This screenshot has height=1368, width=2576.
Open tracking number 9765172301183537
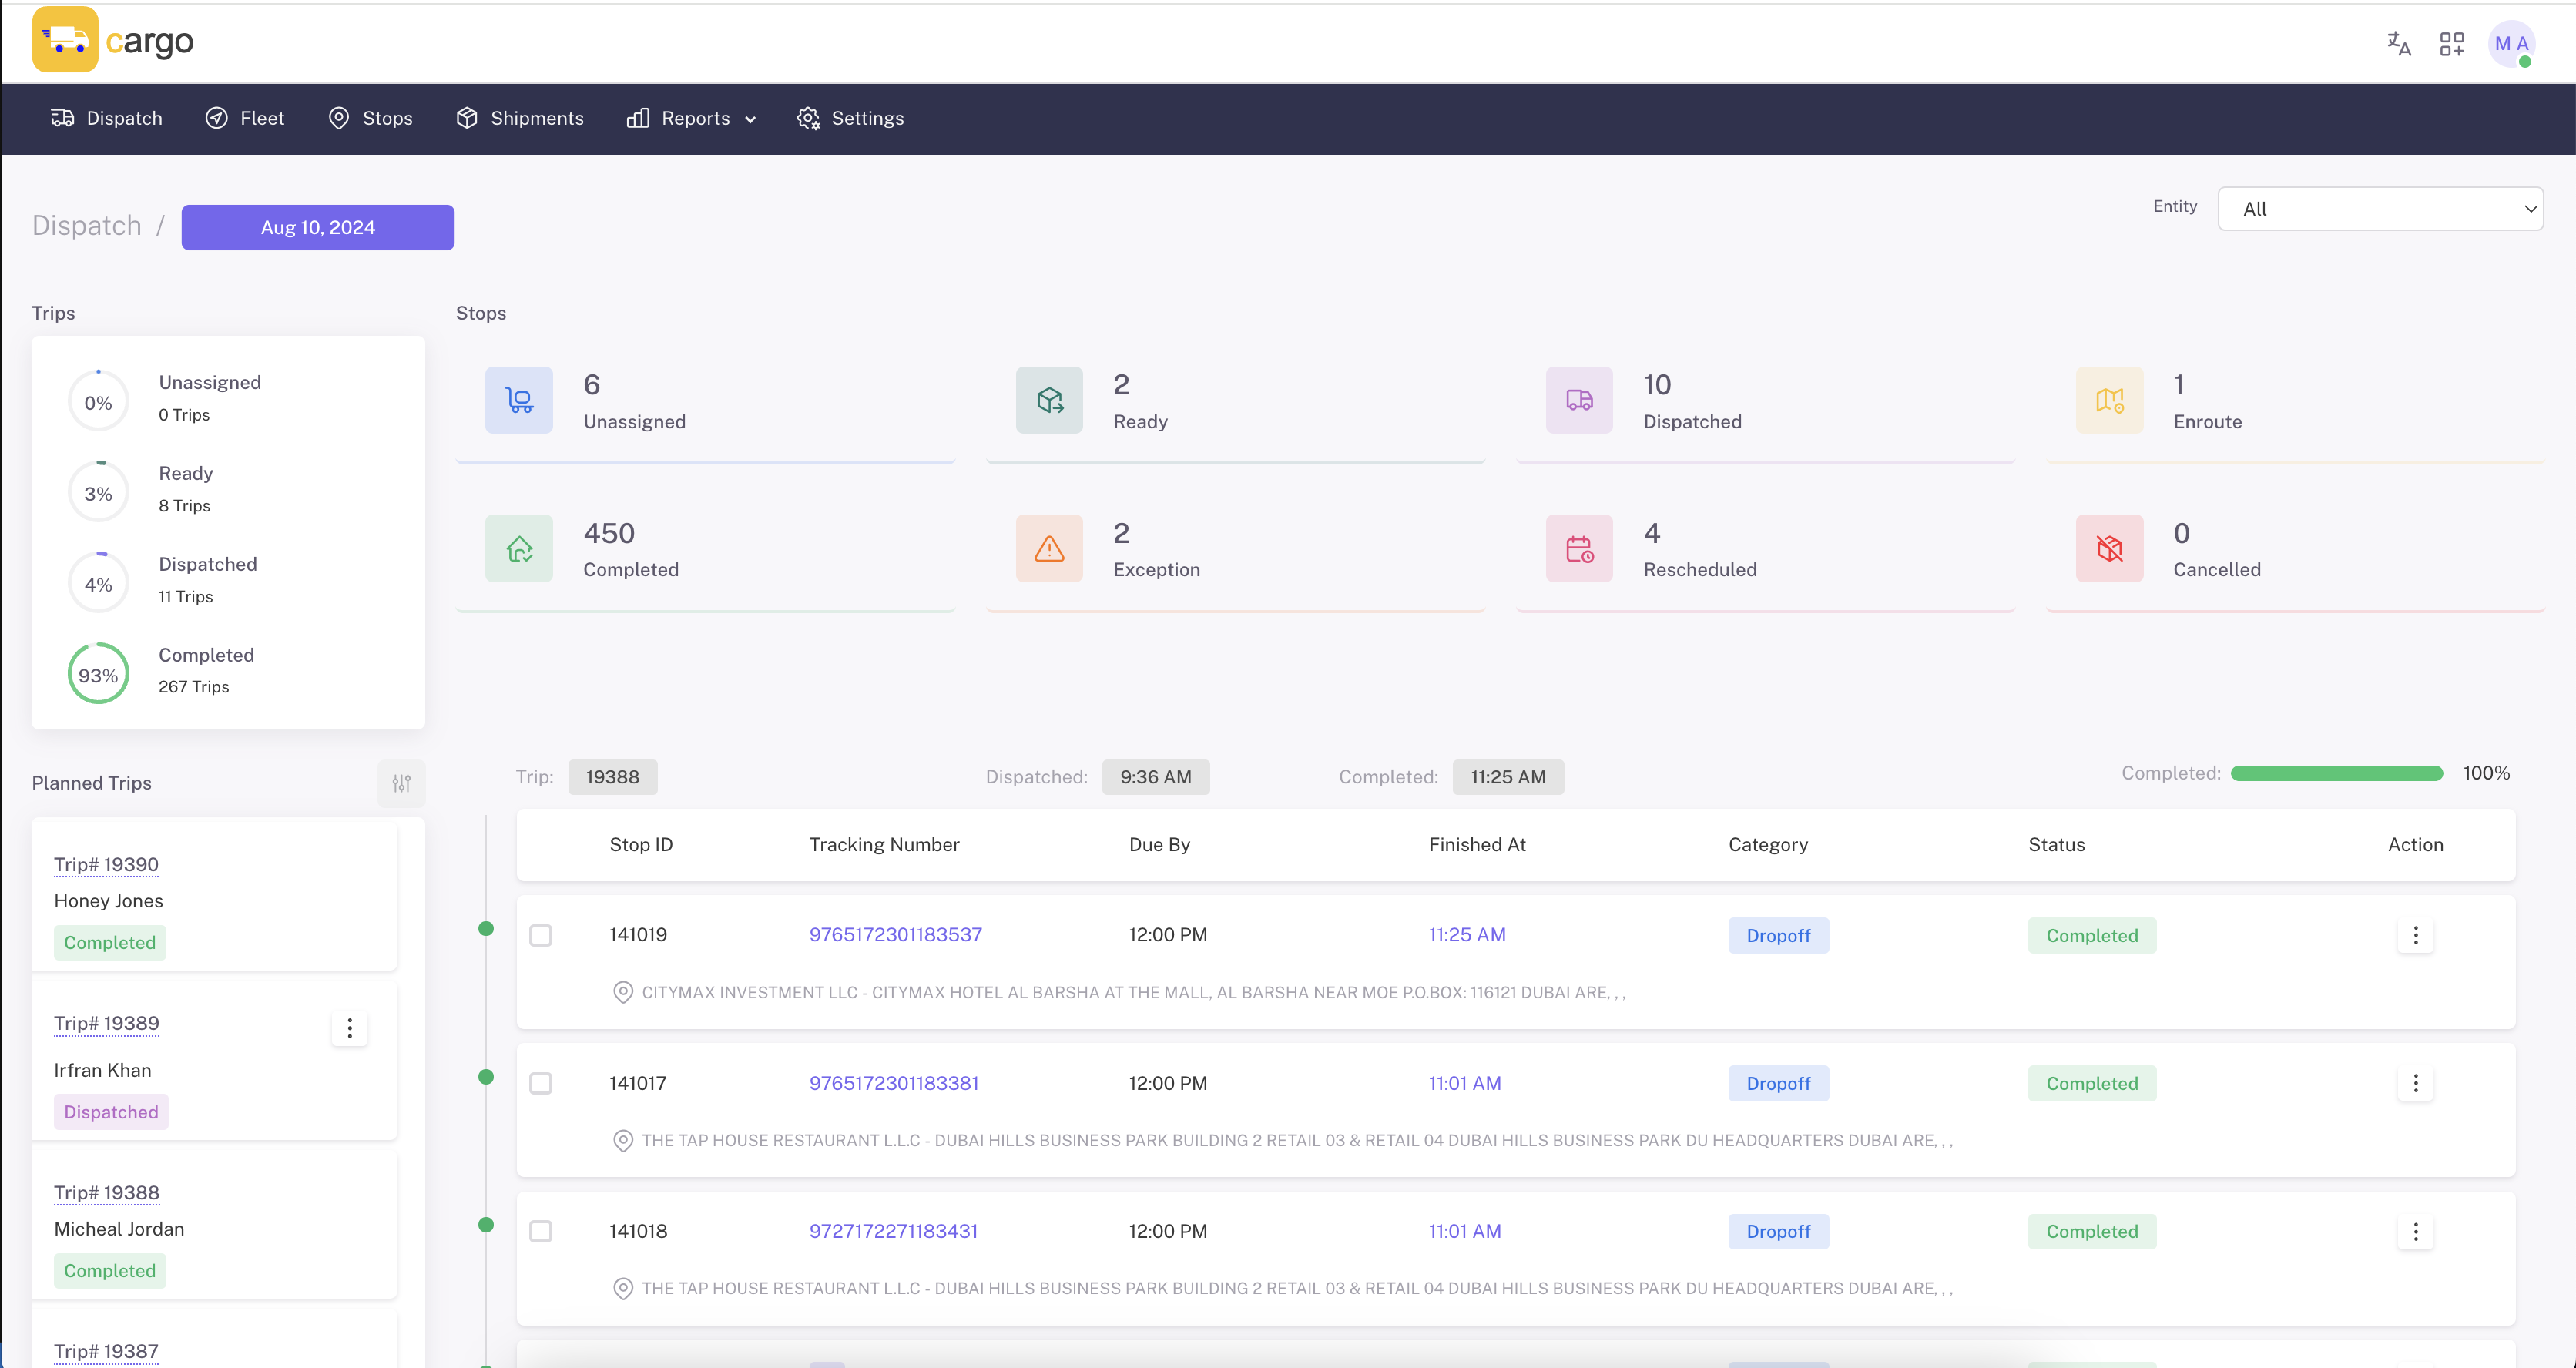(x=894, y=935)
